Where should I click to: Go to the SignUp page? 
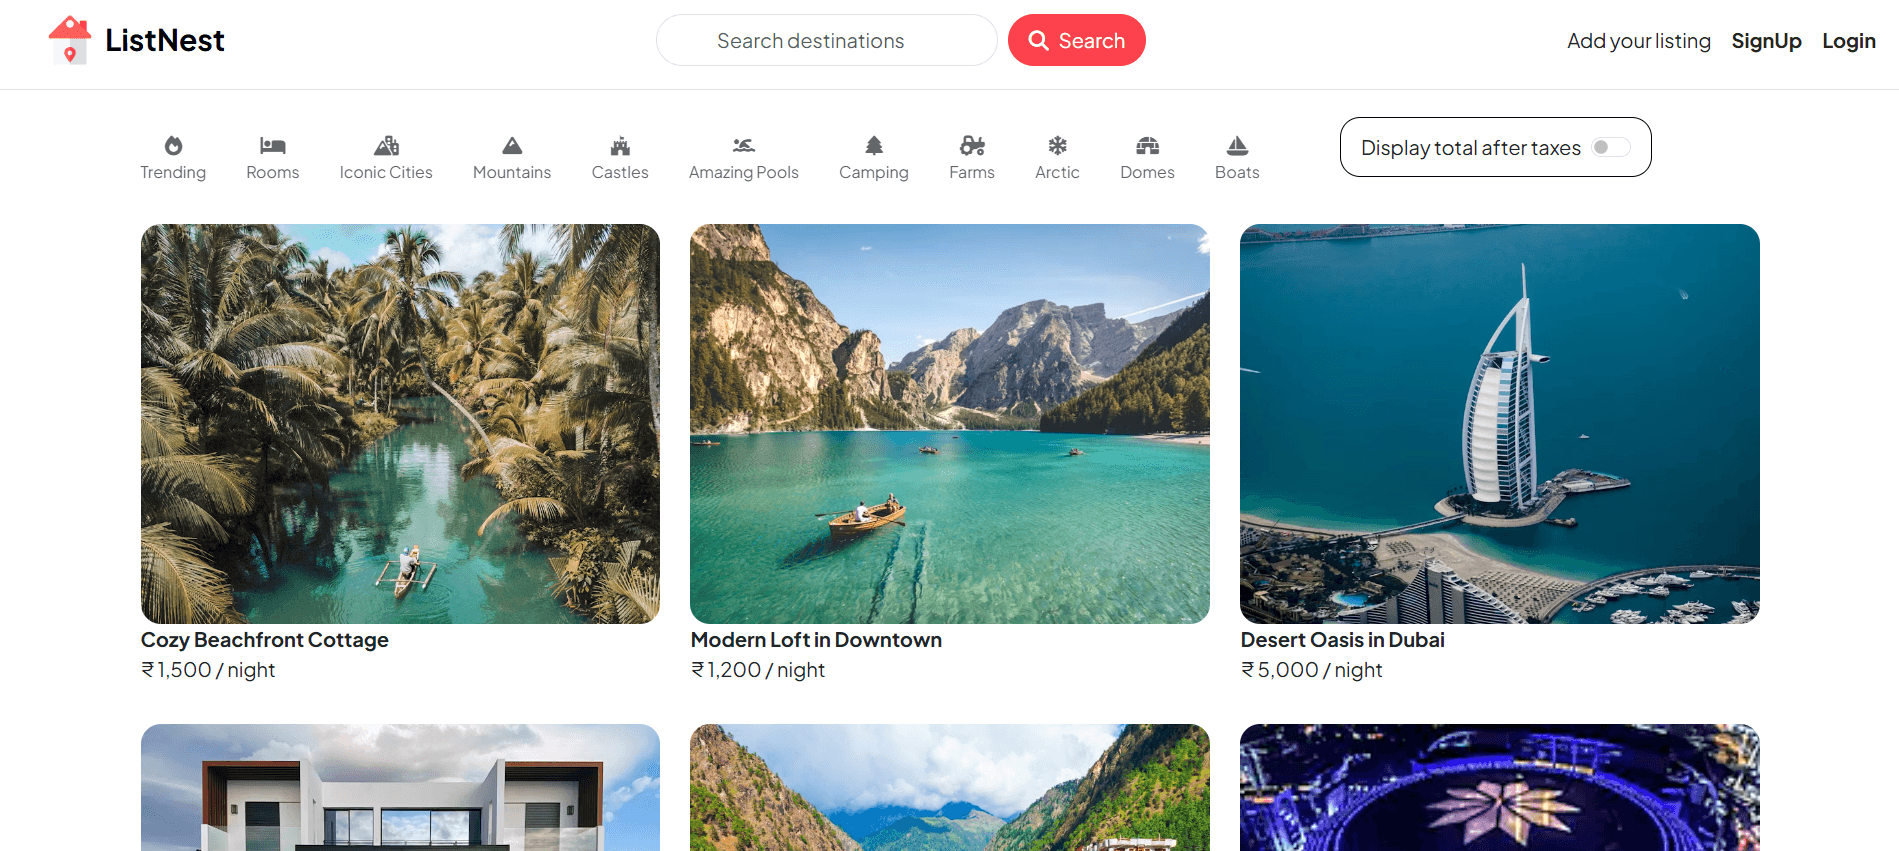pos(1766,41)
